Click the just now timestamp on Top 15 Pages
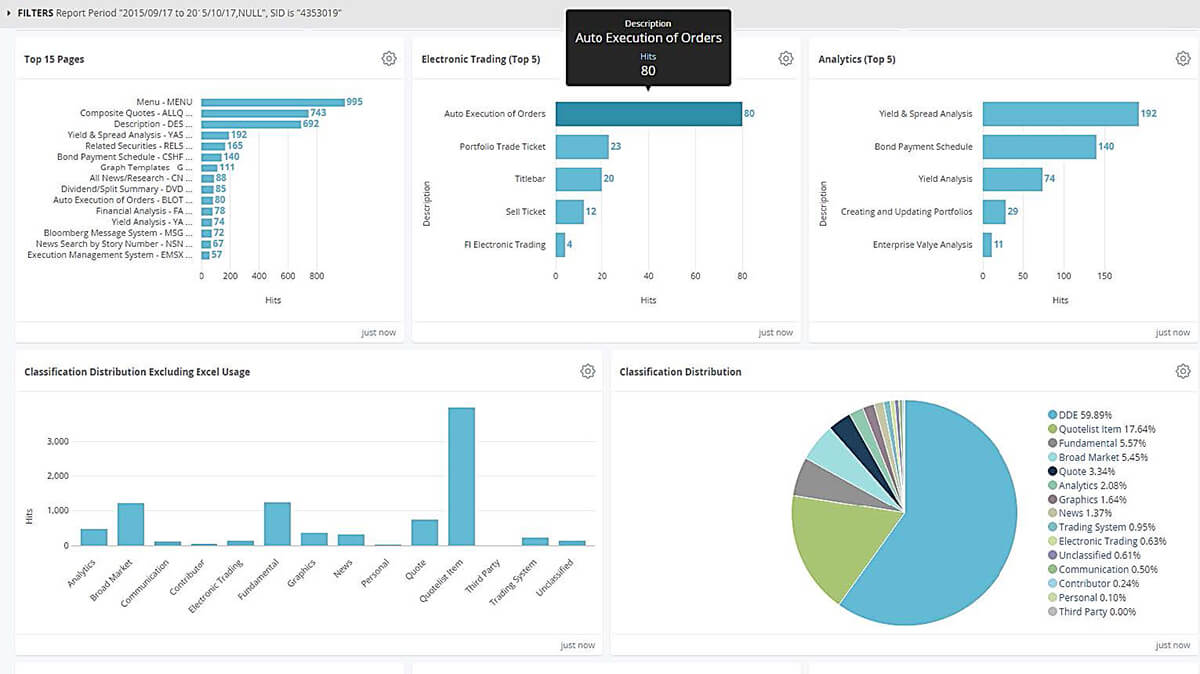The width and height of the screenshot is (1200, 674). (x=379, y=331)
